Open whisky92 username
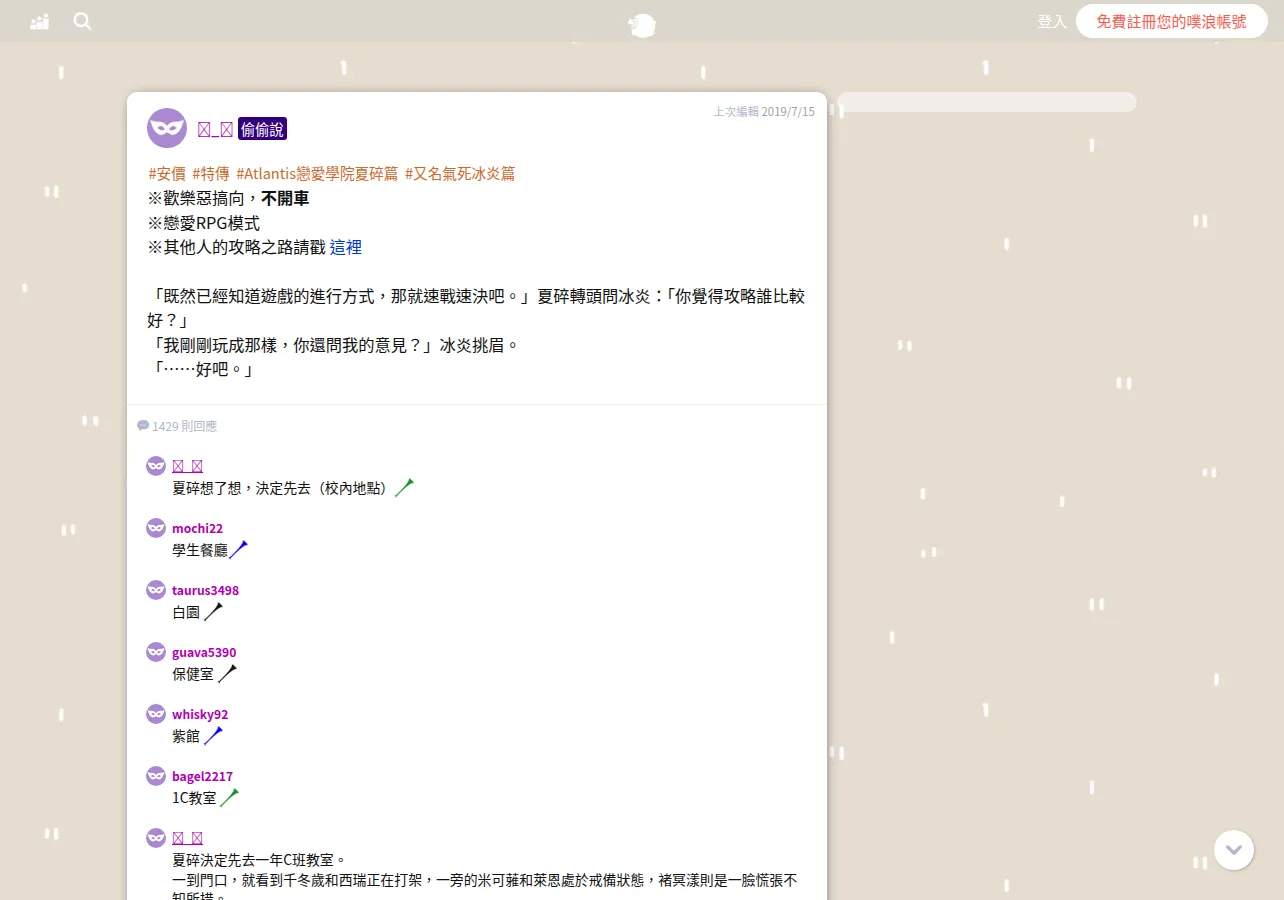Viewport: 1284px width, 900px height. pos(200,714)
